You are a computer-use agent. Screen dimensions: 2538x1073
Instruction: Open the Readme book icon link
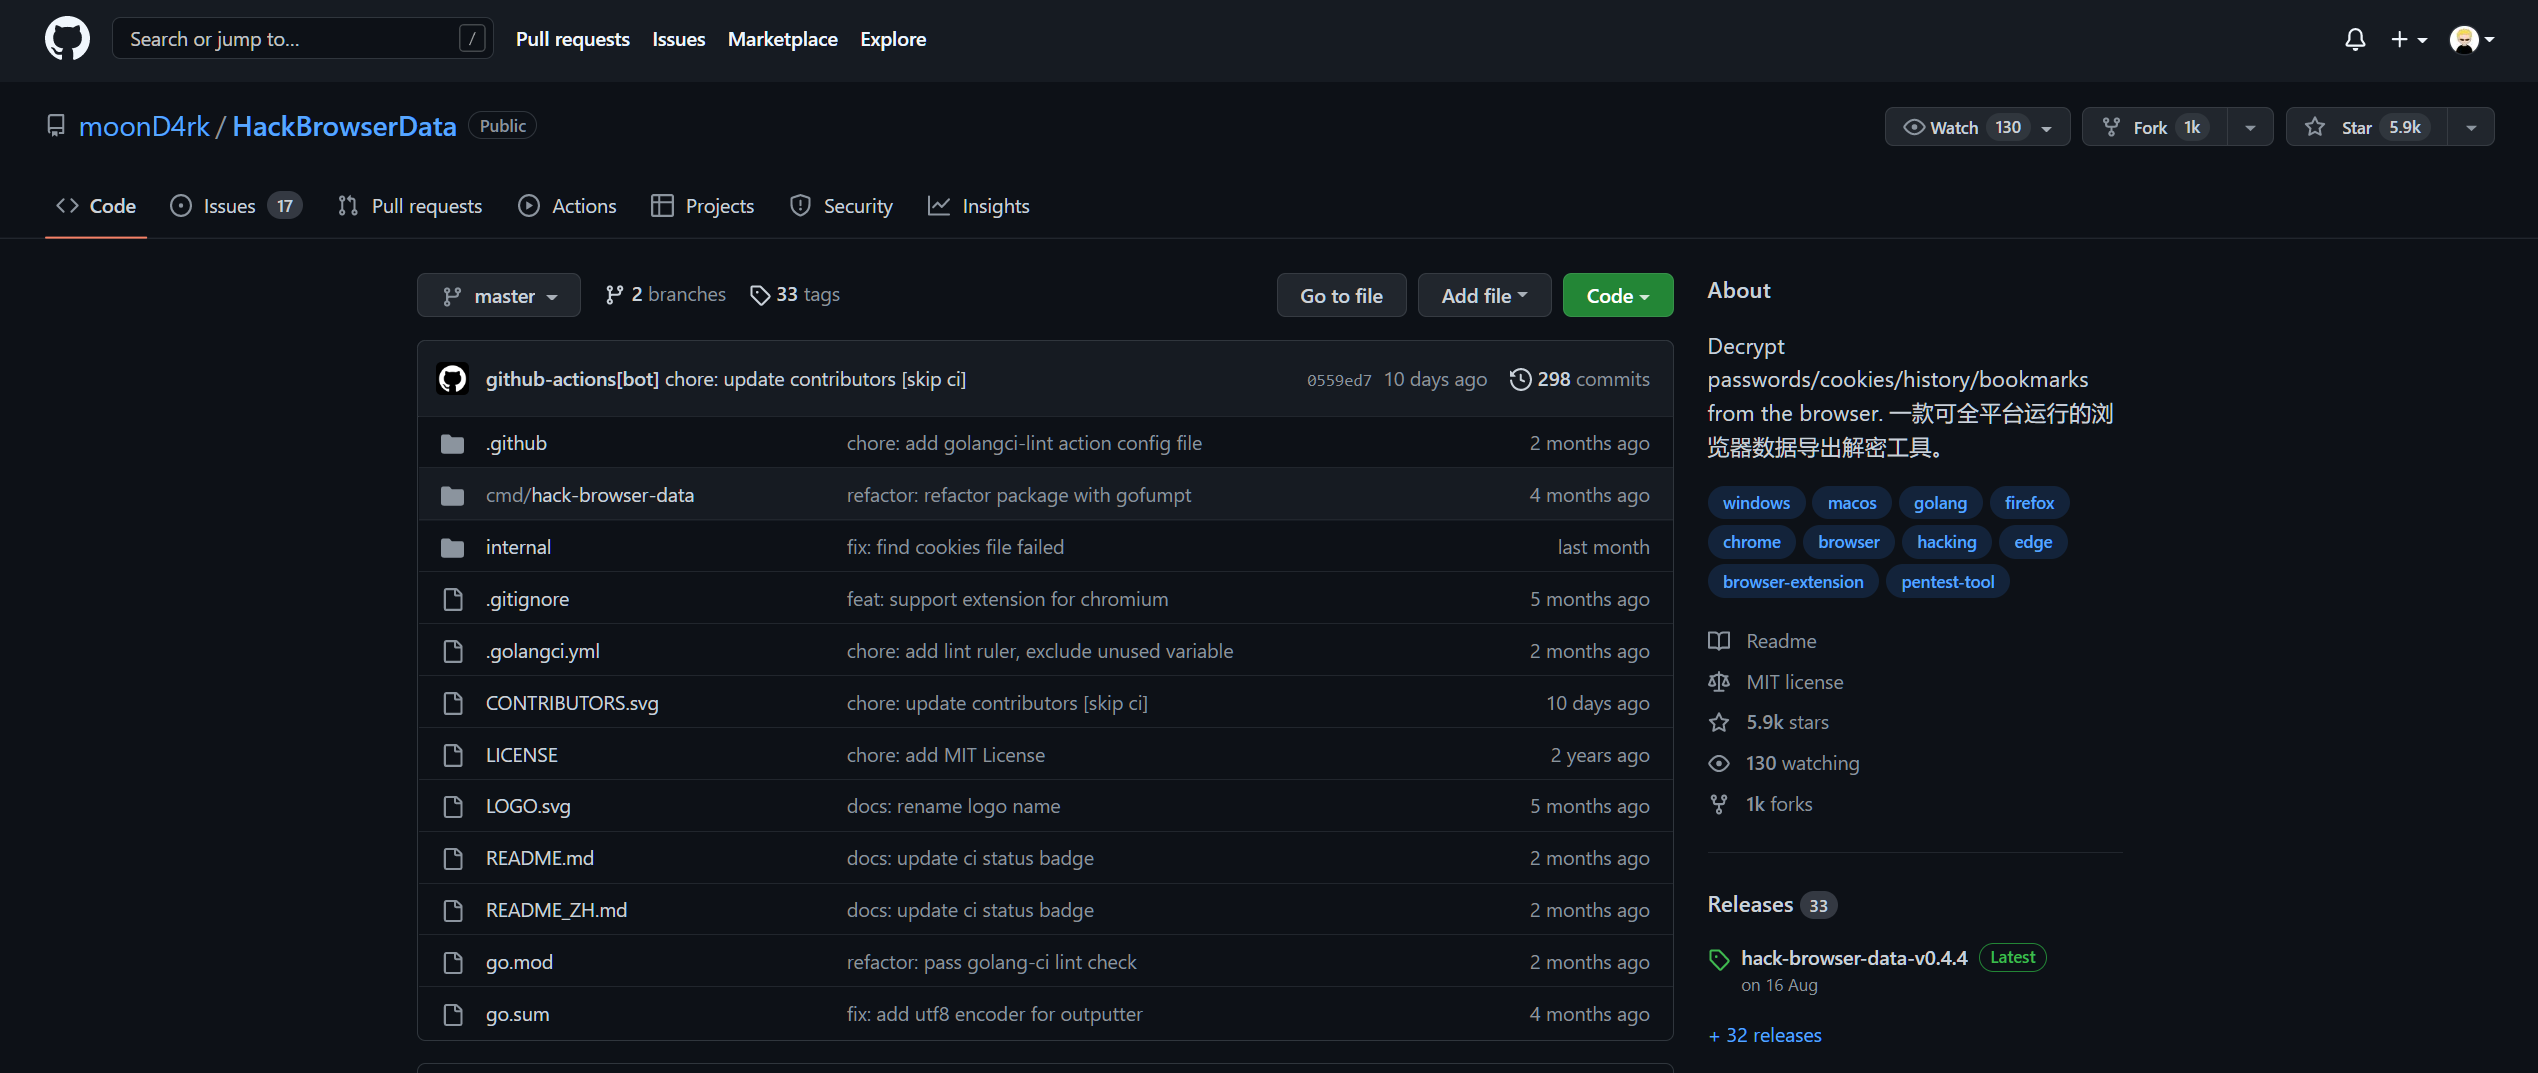click(1719, 641)
